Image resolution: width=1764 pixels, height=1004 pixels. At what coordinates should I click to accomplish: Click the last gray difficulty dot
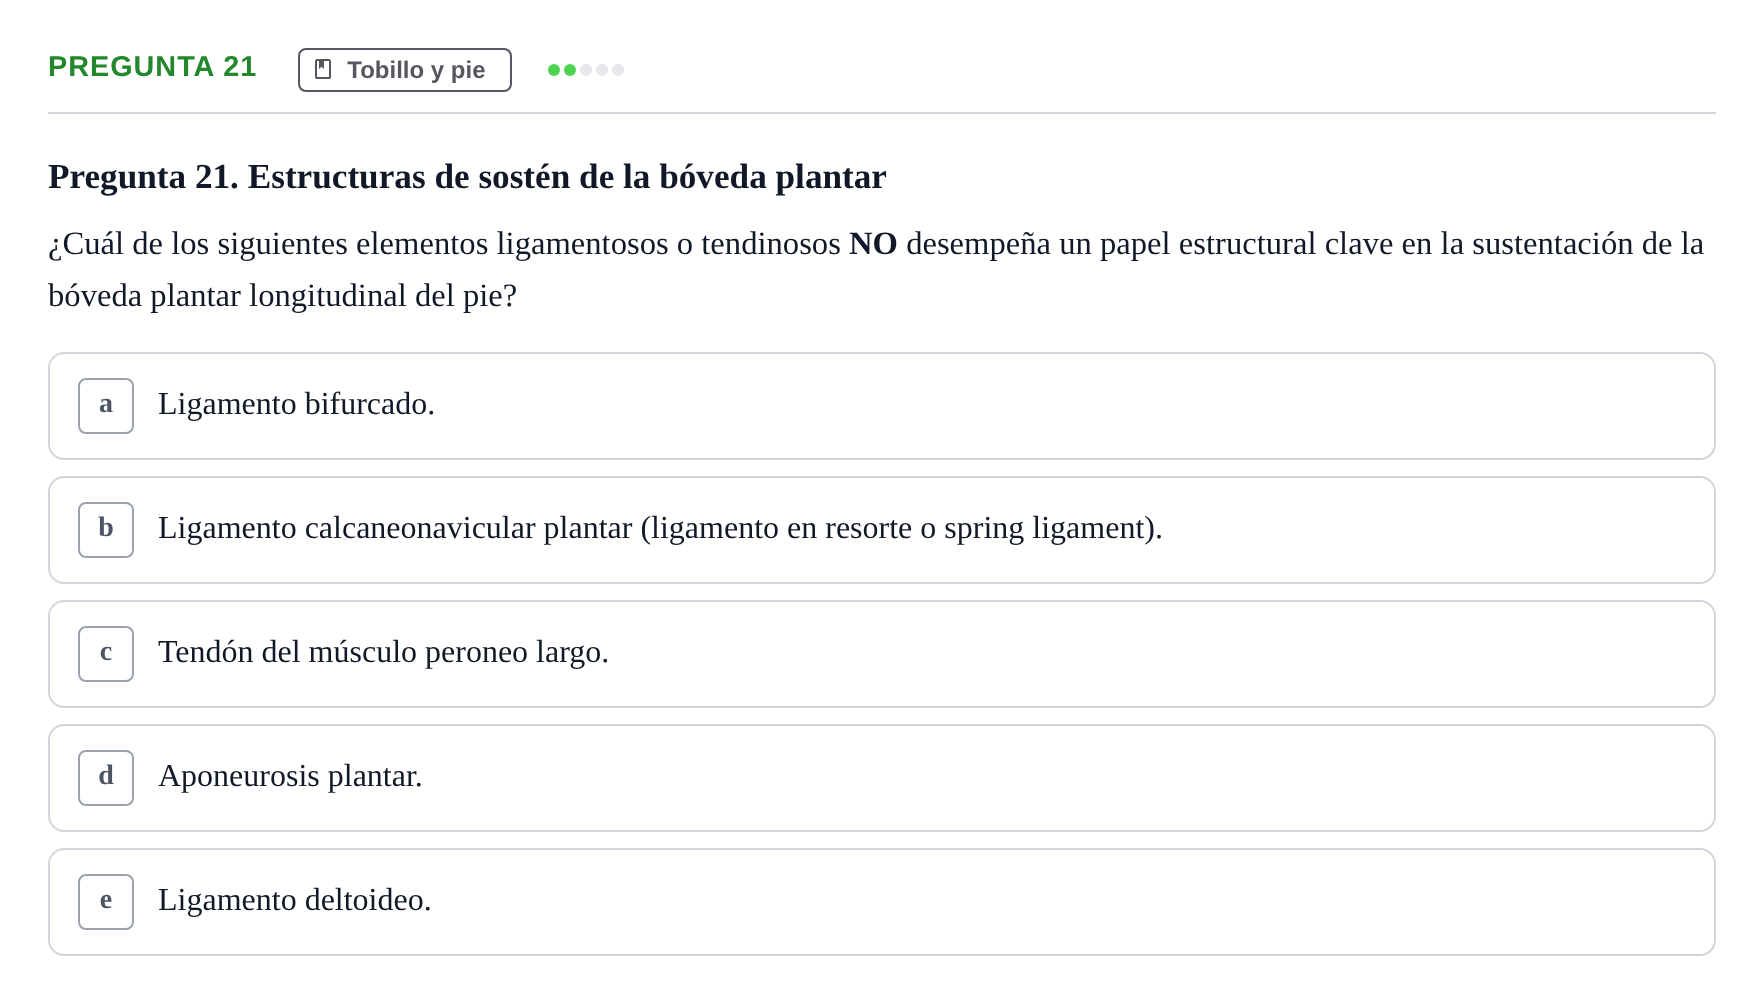(x=618, y=70)
